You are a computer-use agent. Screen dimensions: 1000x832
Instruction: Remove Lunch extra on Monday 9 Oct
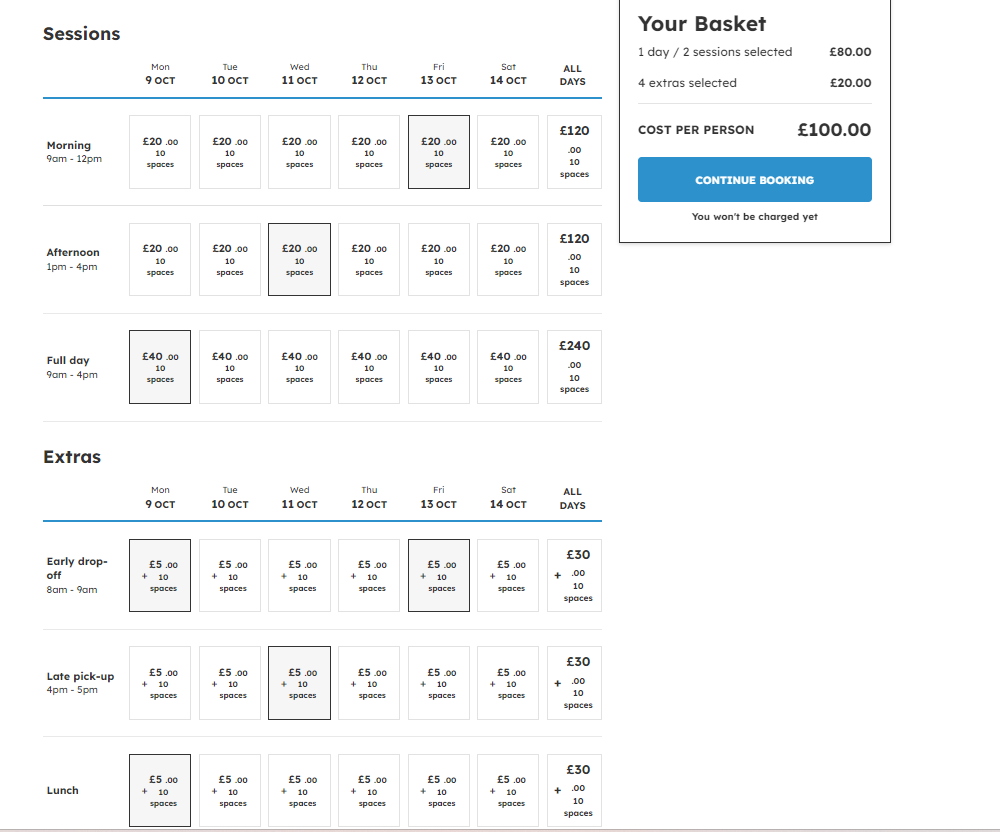coord(160,790)
